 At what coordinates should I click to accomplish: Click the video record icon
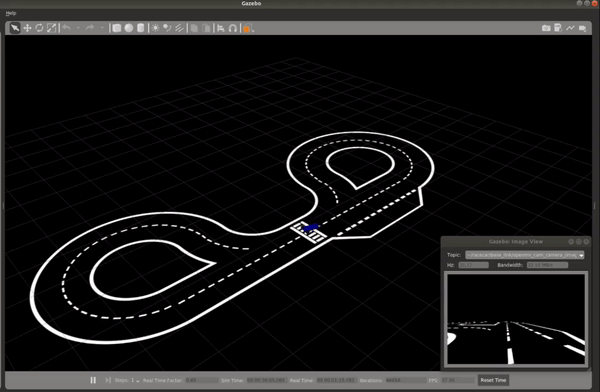click(582, 28)
